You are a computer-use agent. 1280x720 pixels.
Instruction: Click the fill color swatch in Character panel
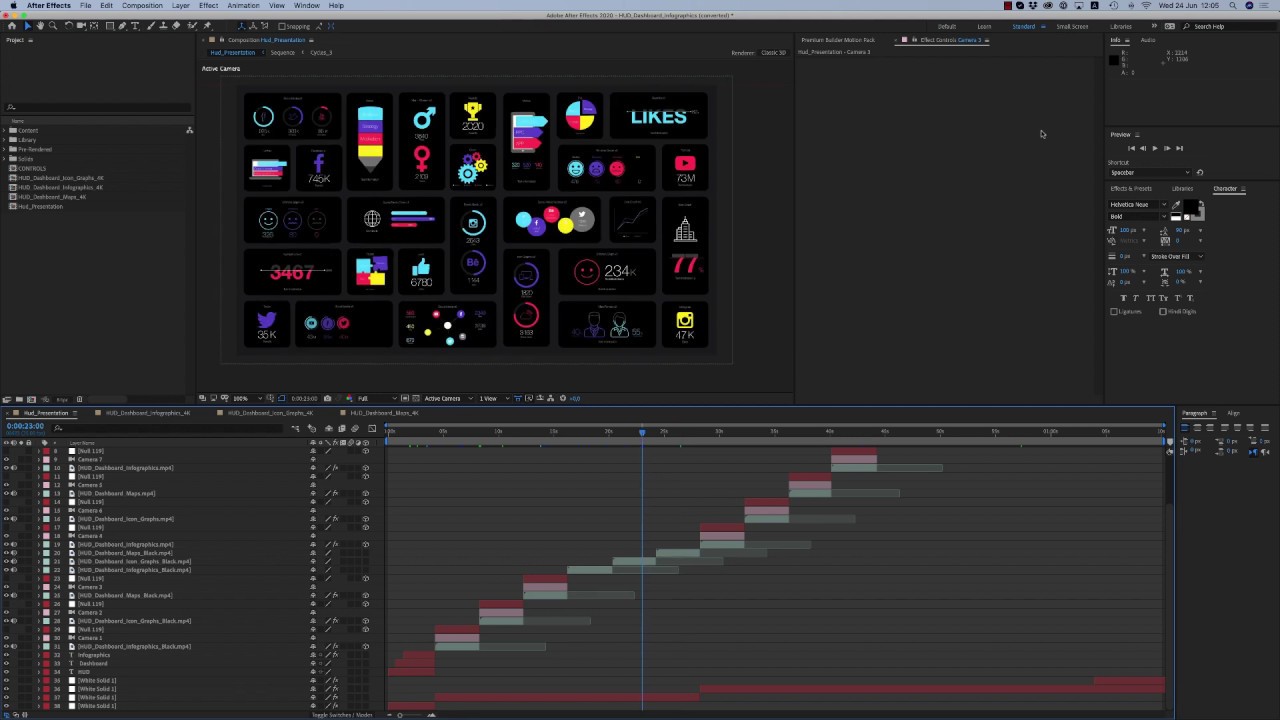click(x=1190, y=207)
